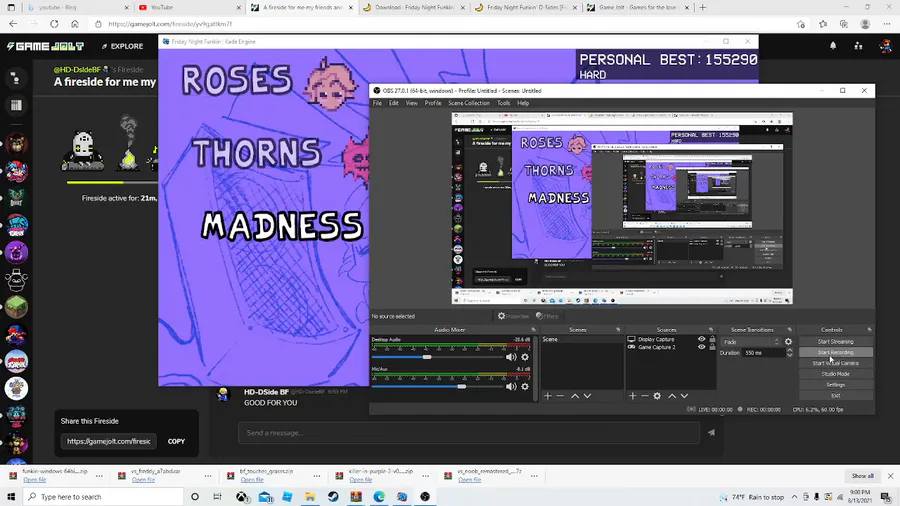900x506 pixels.
Task: Mute the Desktop Audio speaker icon
Action: tap(511, 357)
